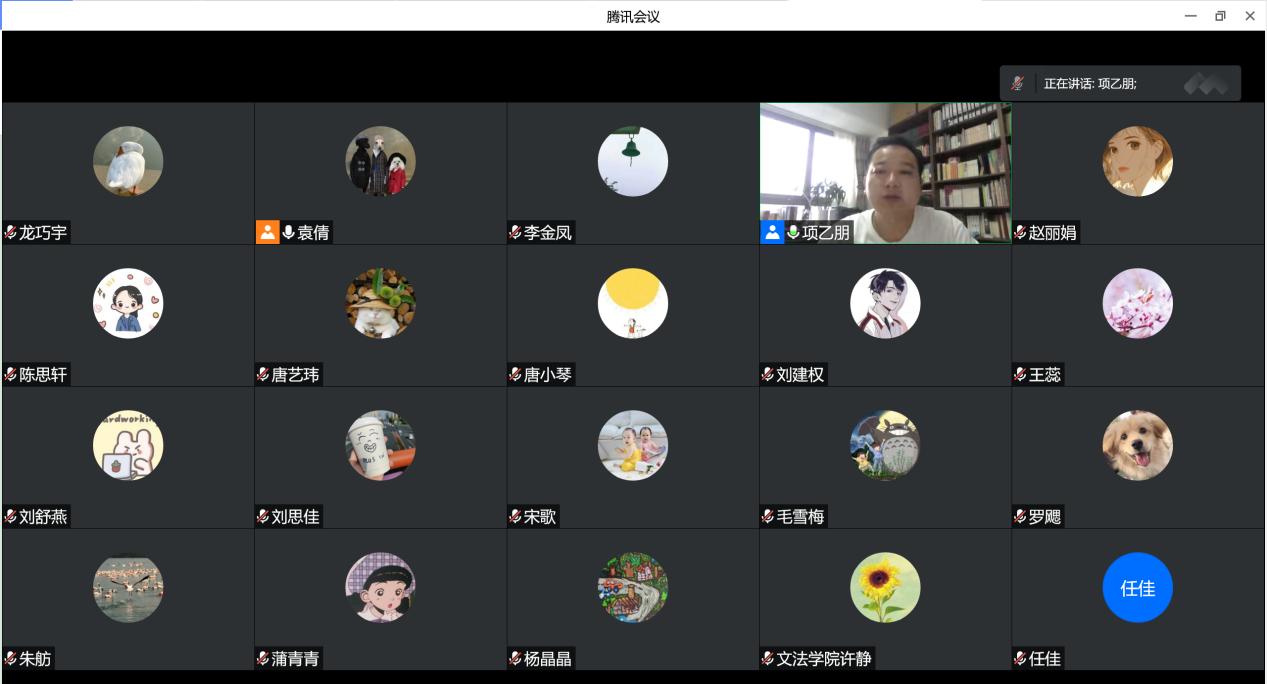Image resolution: width=1267 pixels, height=684 pixels.
Task: Click the muted mic indicator for 朱舫
Action: pyautogui.click(x=11, y=659)
